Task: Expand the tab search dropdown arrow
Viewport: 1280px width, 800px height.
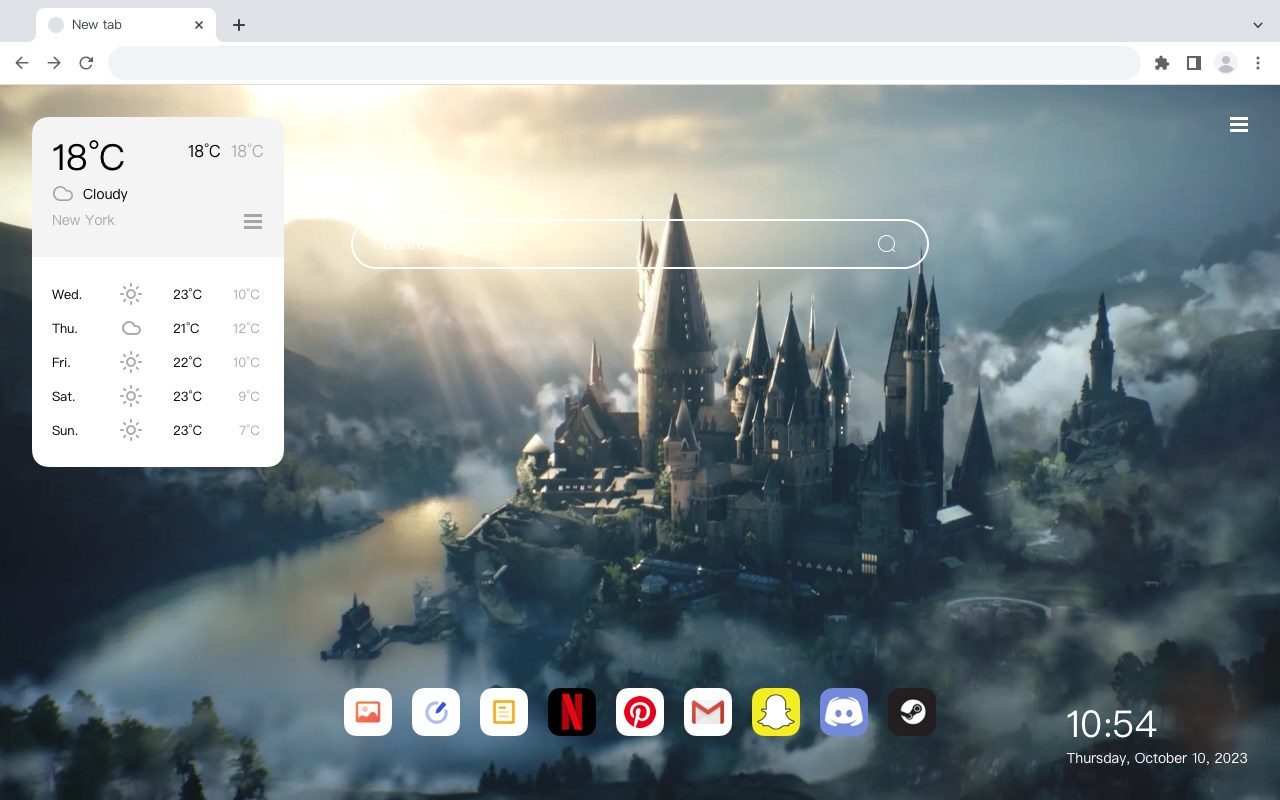Action: pos(1258,25)
